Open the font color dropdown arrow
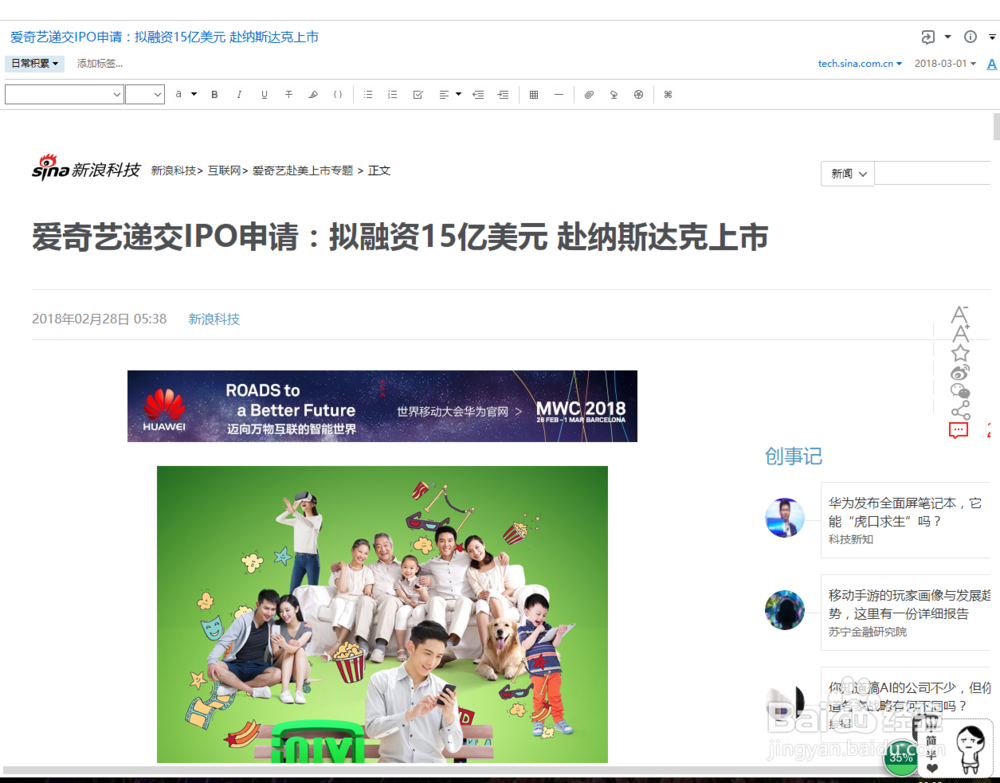 point(194,94)
